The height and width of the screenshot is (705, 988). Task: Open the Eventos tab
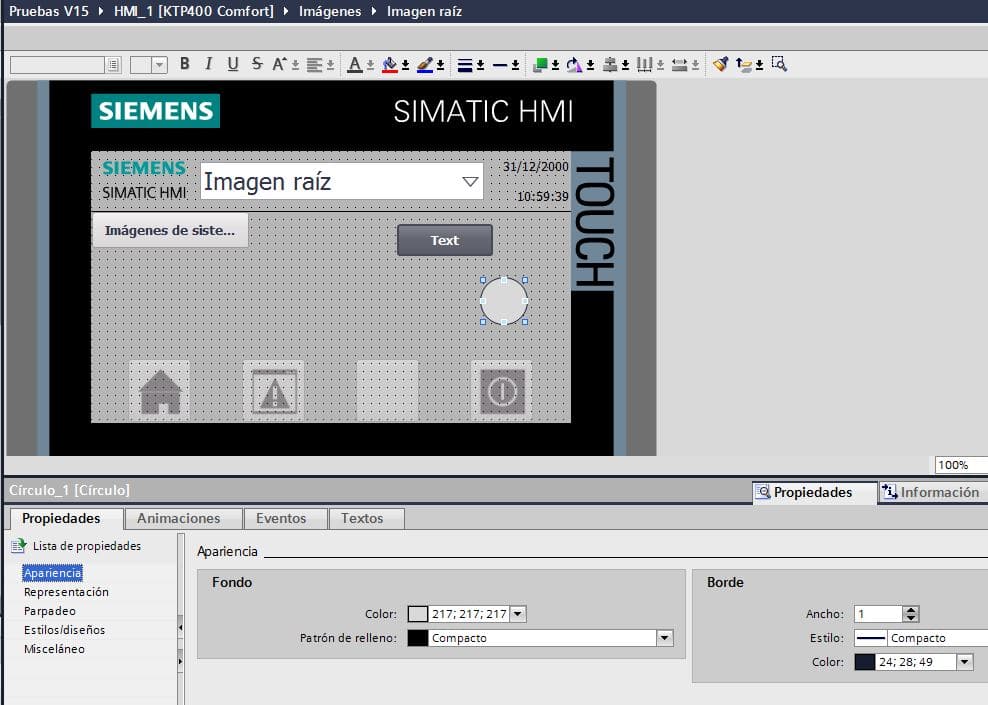coord(285,518)
